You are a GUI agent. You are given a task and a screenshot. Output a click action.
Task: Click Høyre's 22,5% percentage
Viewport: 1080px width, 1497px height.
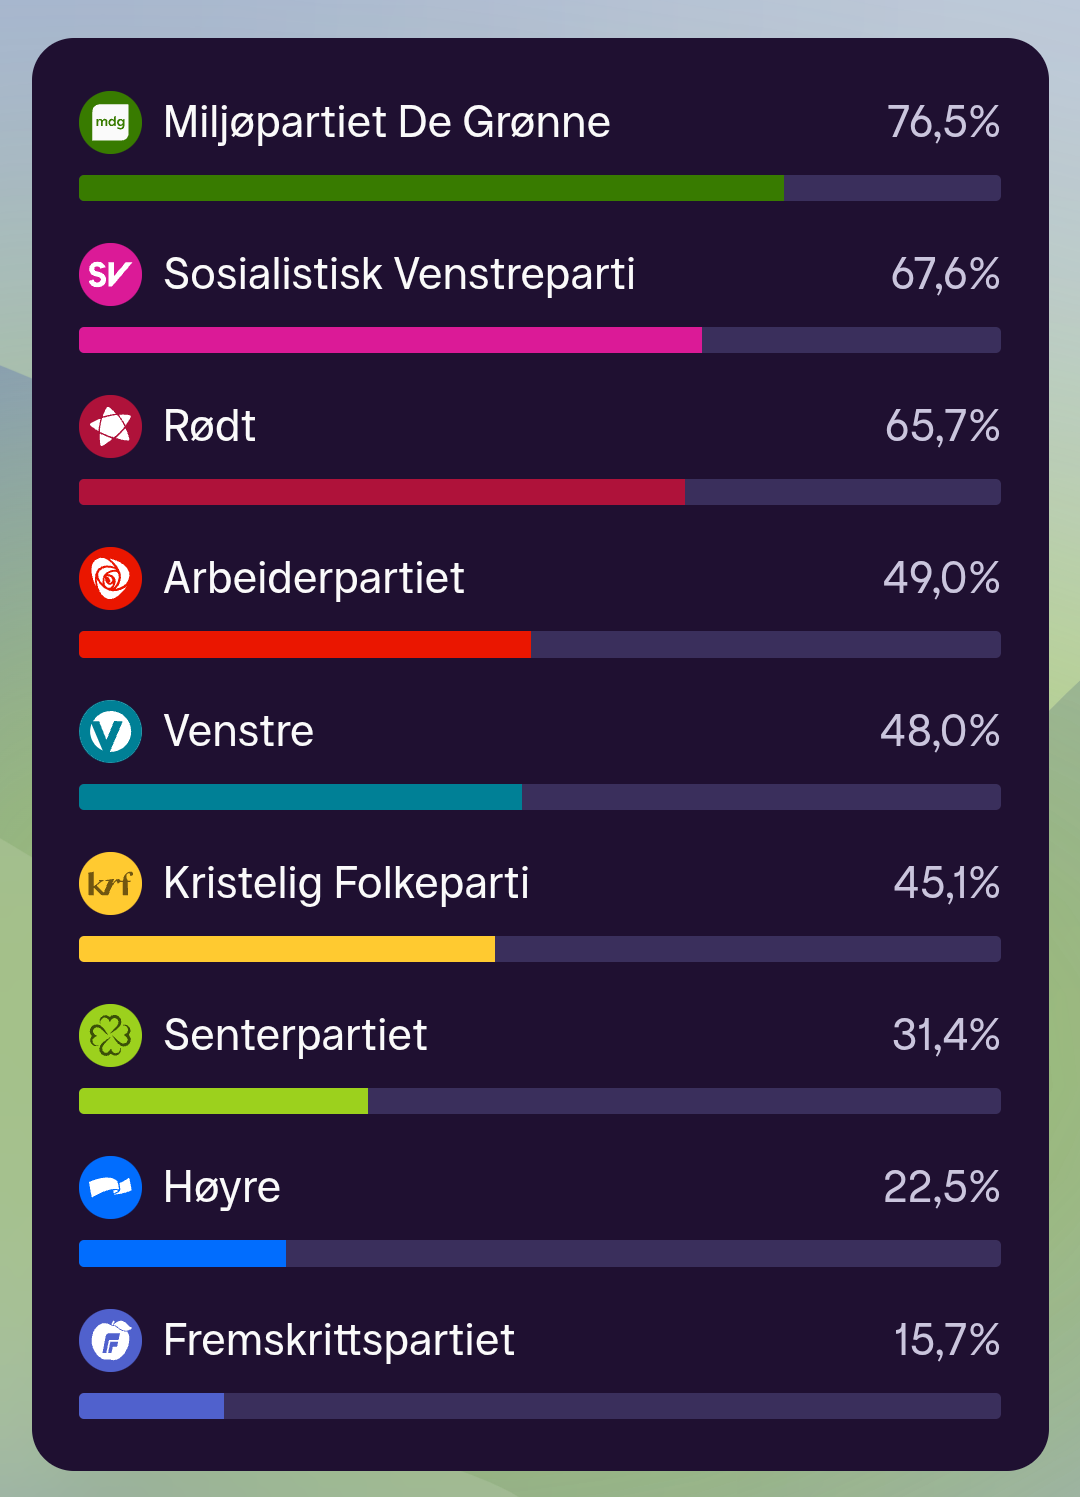(x=941, y=1187)
